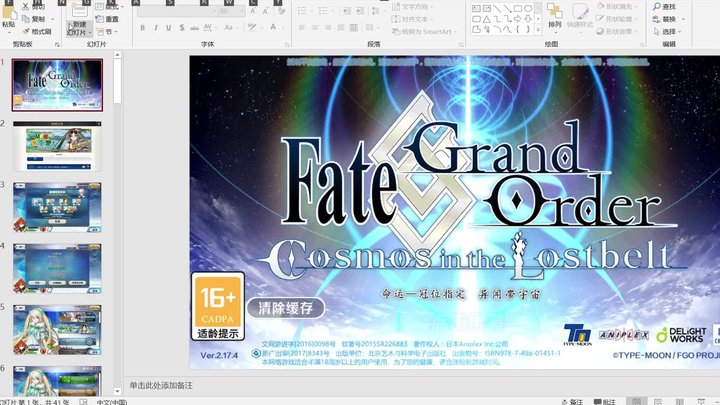Viewport: 720px width, 405px height.
Task: Select the Rectangle shape in gallery
Action: (x=518, y=8)
